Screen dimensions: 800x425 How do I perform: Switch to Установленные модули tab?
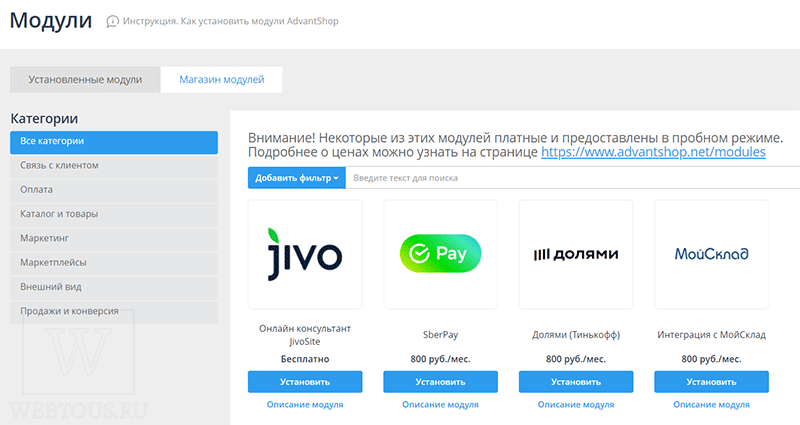(85, 80)
